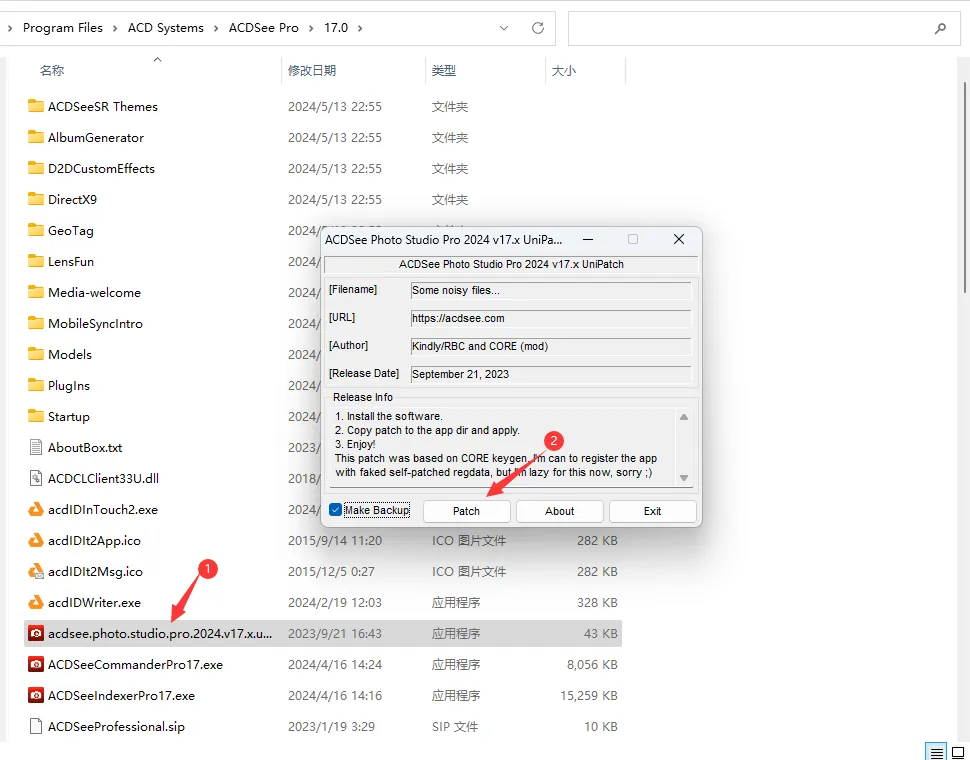
Task: Click the acdIDInTouch2.exe icon
Action: 36,509
